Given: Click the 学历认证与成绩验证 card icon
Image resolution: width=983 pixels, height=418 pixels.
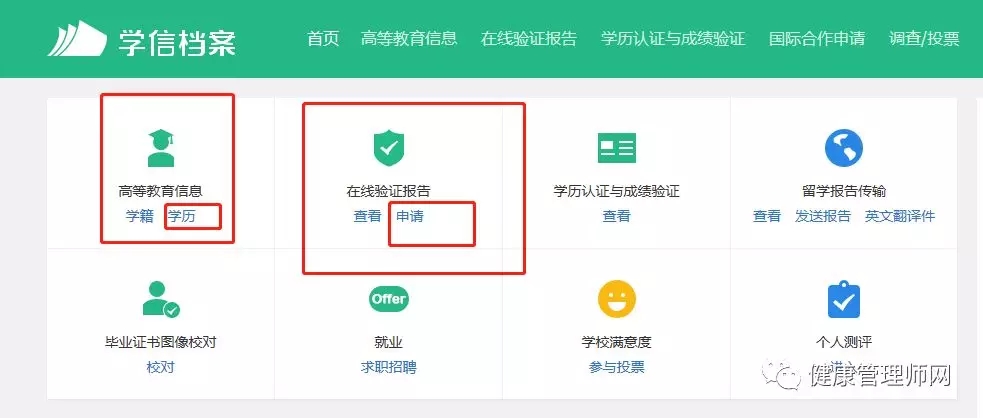Looking at the screenshot, I should click(616, 148).
